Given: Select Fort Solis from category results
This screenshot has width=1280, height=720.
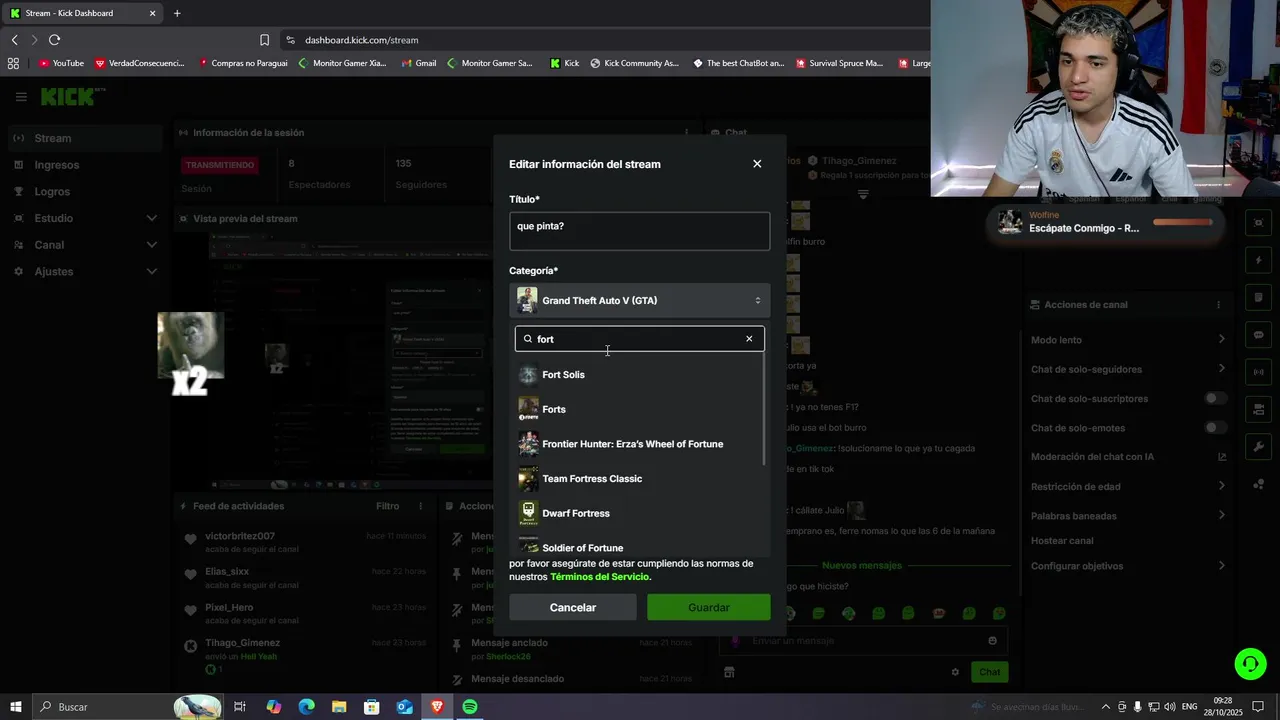Looking at the screenshot, I should click(x=639, y=375).
